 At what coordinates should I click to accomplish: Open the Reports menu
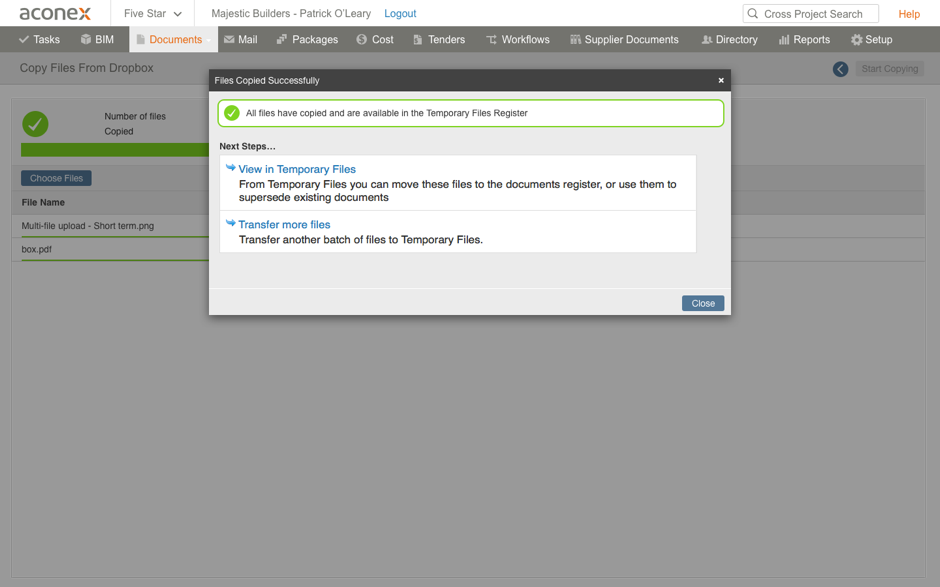804,40
